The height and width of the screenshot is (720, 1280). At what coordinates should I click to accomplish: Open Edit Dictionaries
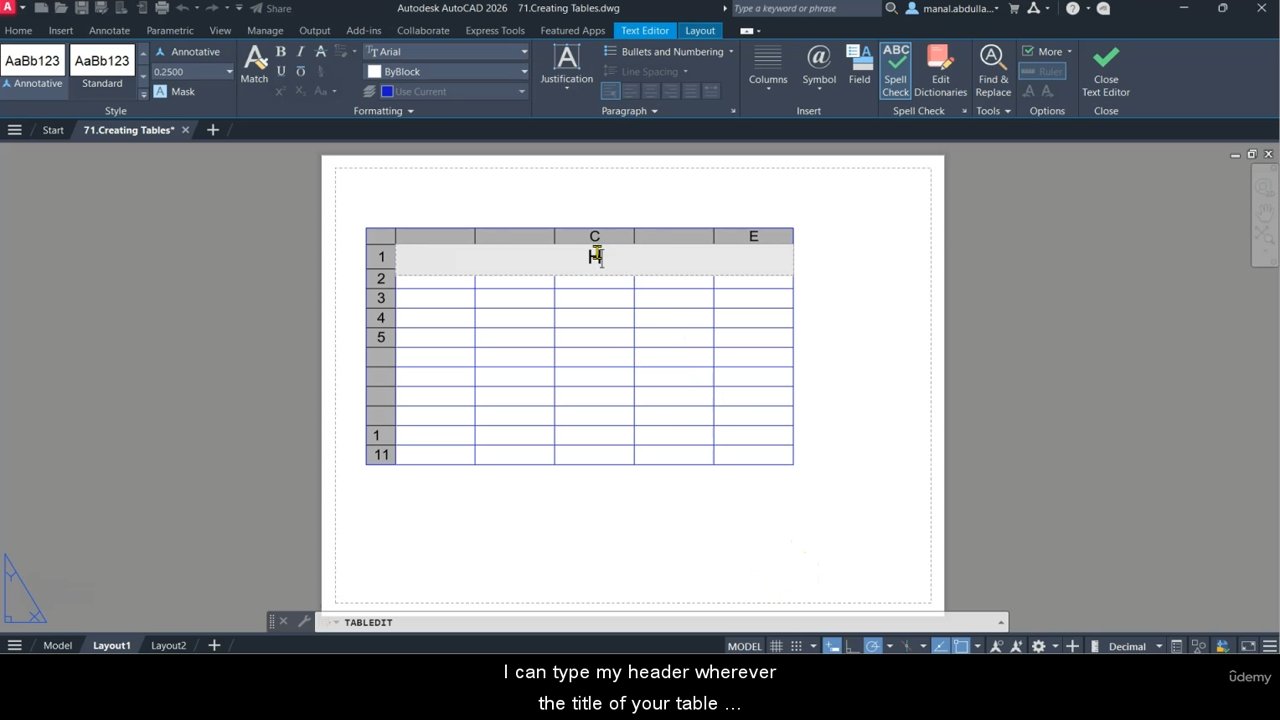[x=940, y=70]
